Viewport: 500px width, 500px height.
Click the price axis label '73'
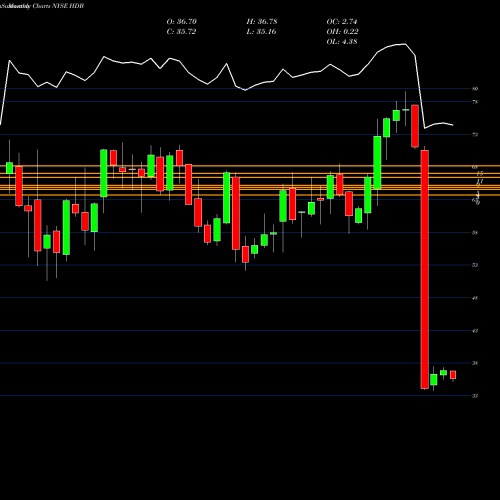[x=475, y=135]
